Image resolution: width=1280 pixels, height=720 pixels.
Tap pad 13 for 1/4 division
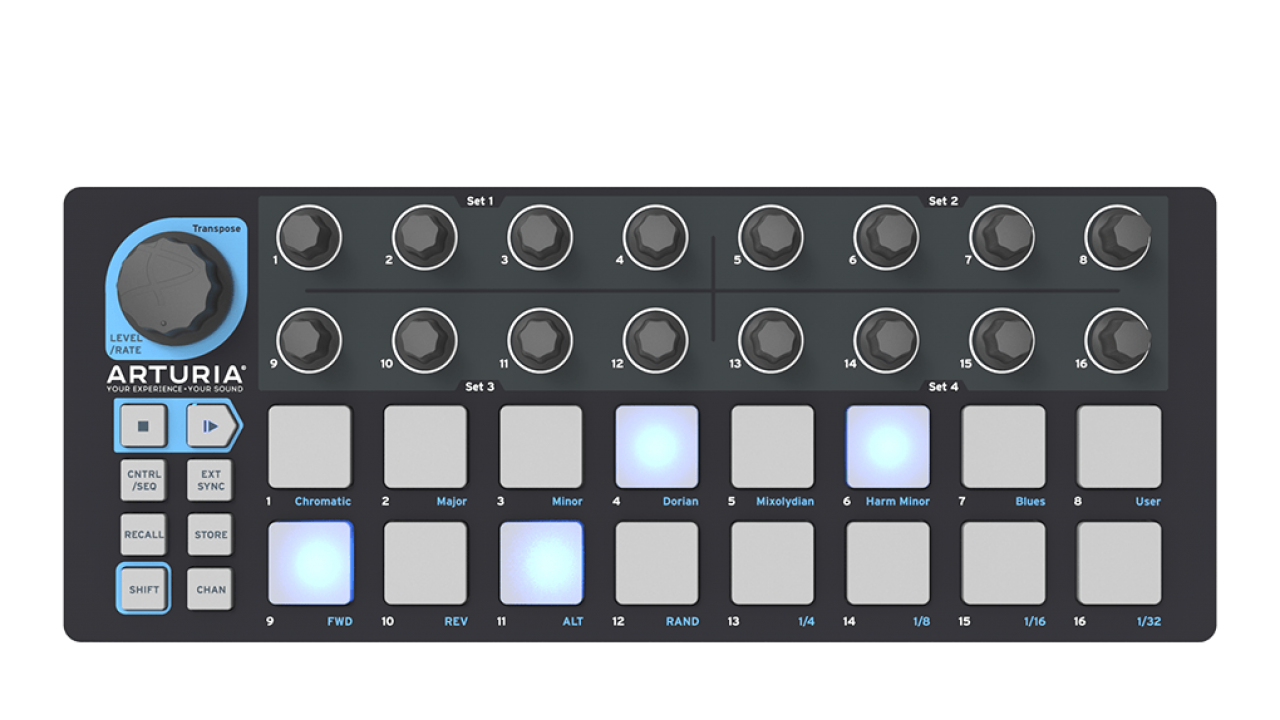(x=772, y=563)
